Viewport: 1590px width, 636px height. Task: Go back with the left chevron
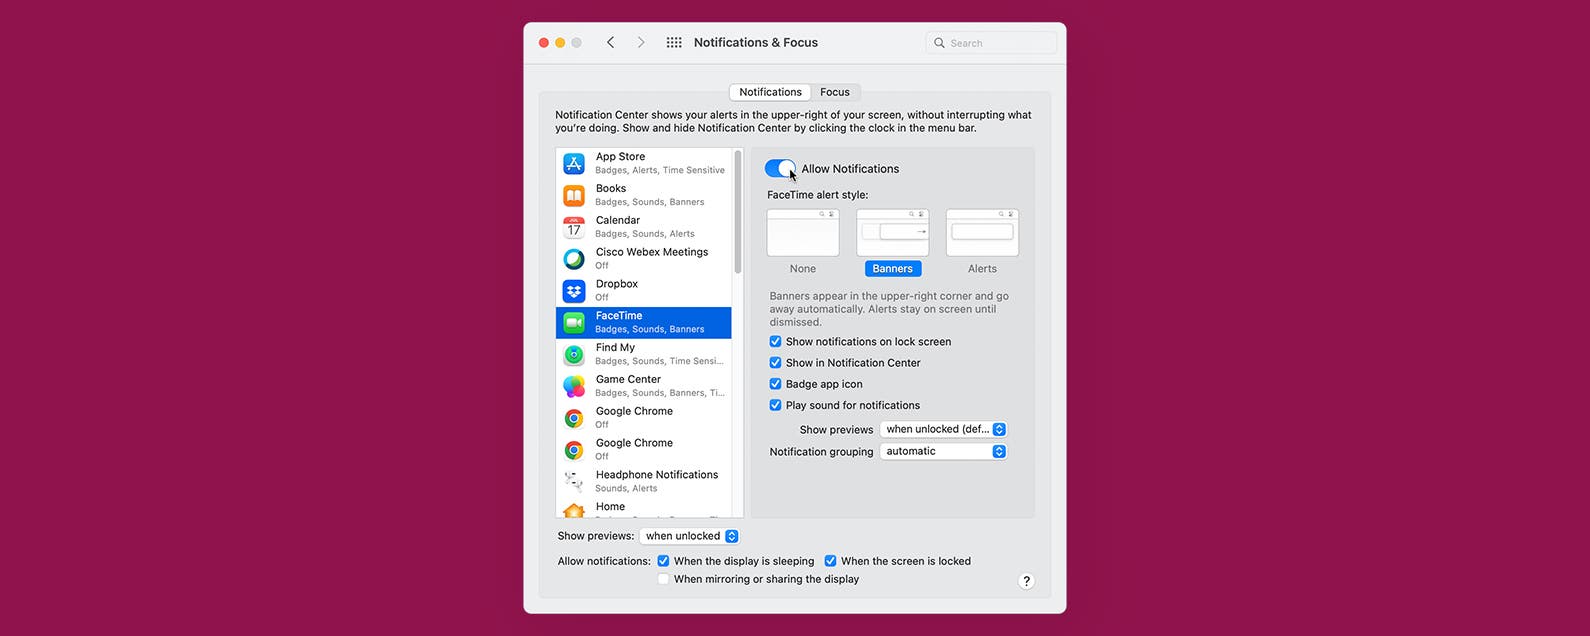[x=610, y=42]
